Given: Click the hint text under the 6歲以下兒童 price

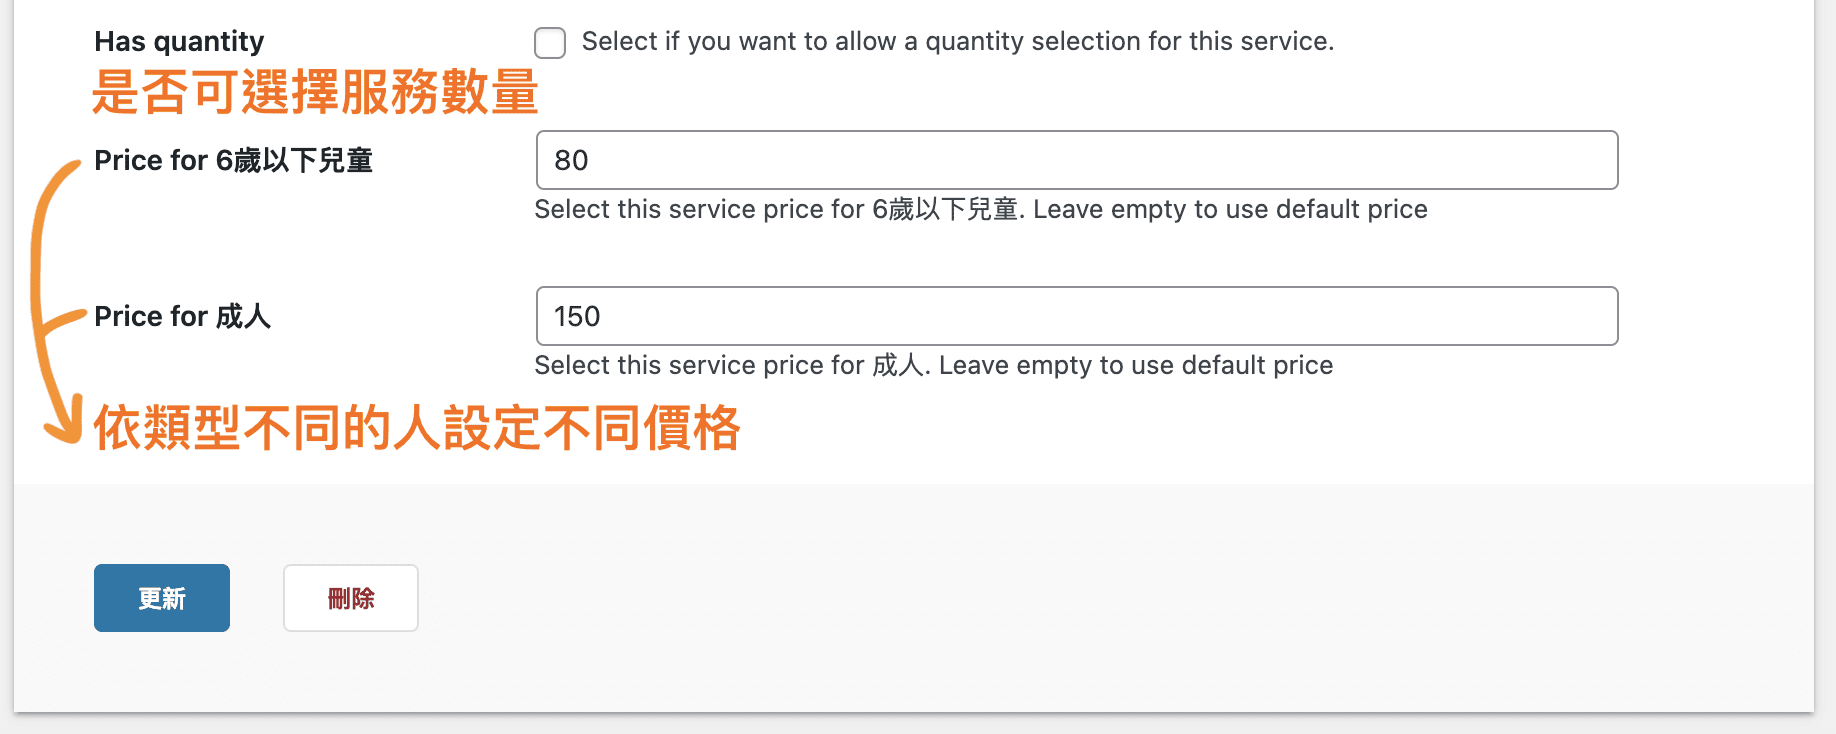Looking at the screenshot, I should 980,209.
